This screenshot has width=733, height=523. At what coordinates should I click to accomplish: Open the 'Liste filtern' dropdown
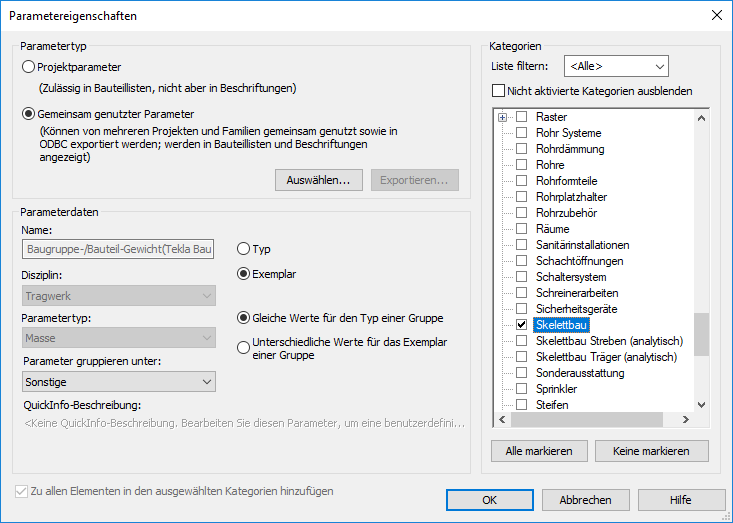coord(615,66)
